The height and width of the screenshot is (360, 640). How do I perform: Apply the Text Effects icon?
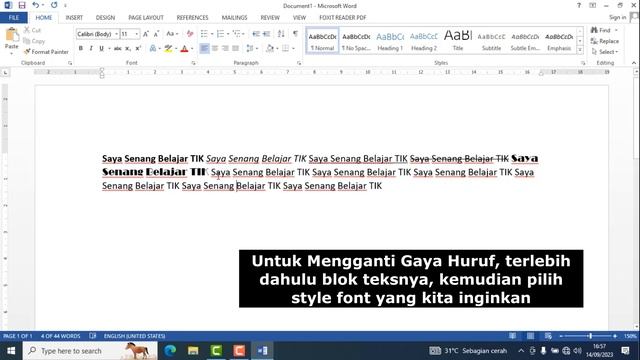[153, 48]
